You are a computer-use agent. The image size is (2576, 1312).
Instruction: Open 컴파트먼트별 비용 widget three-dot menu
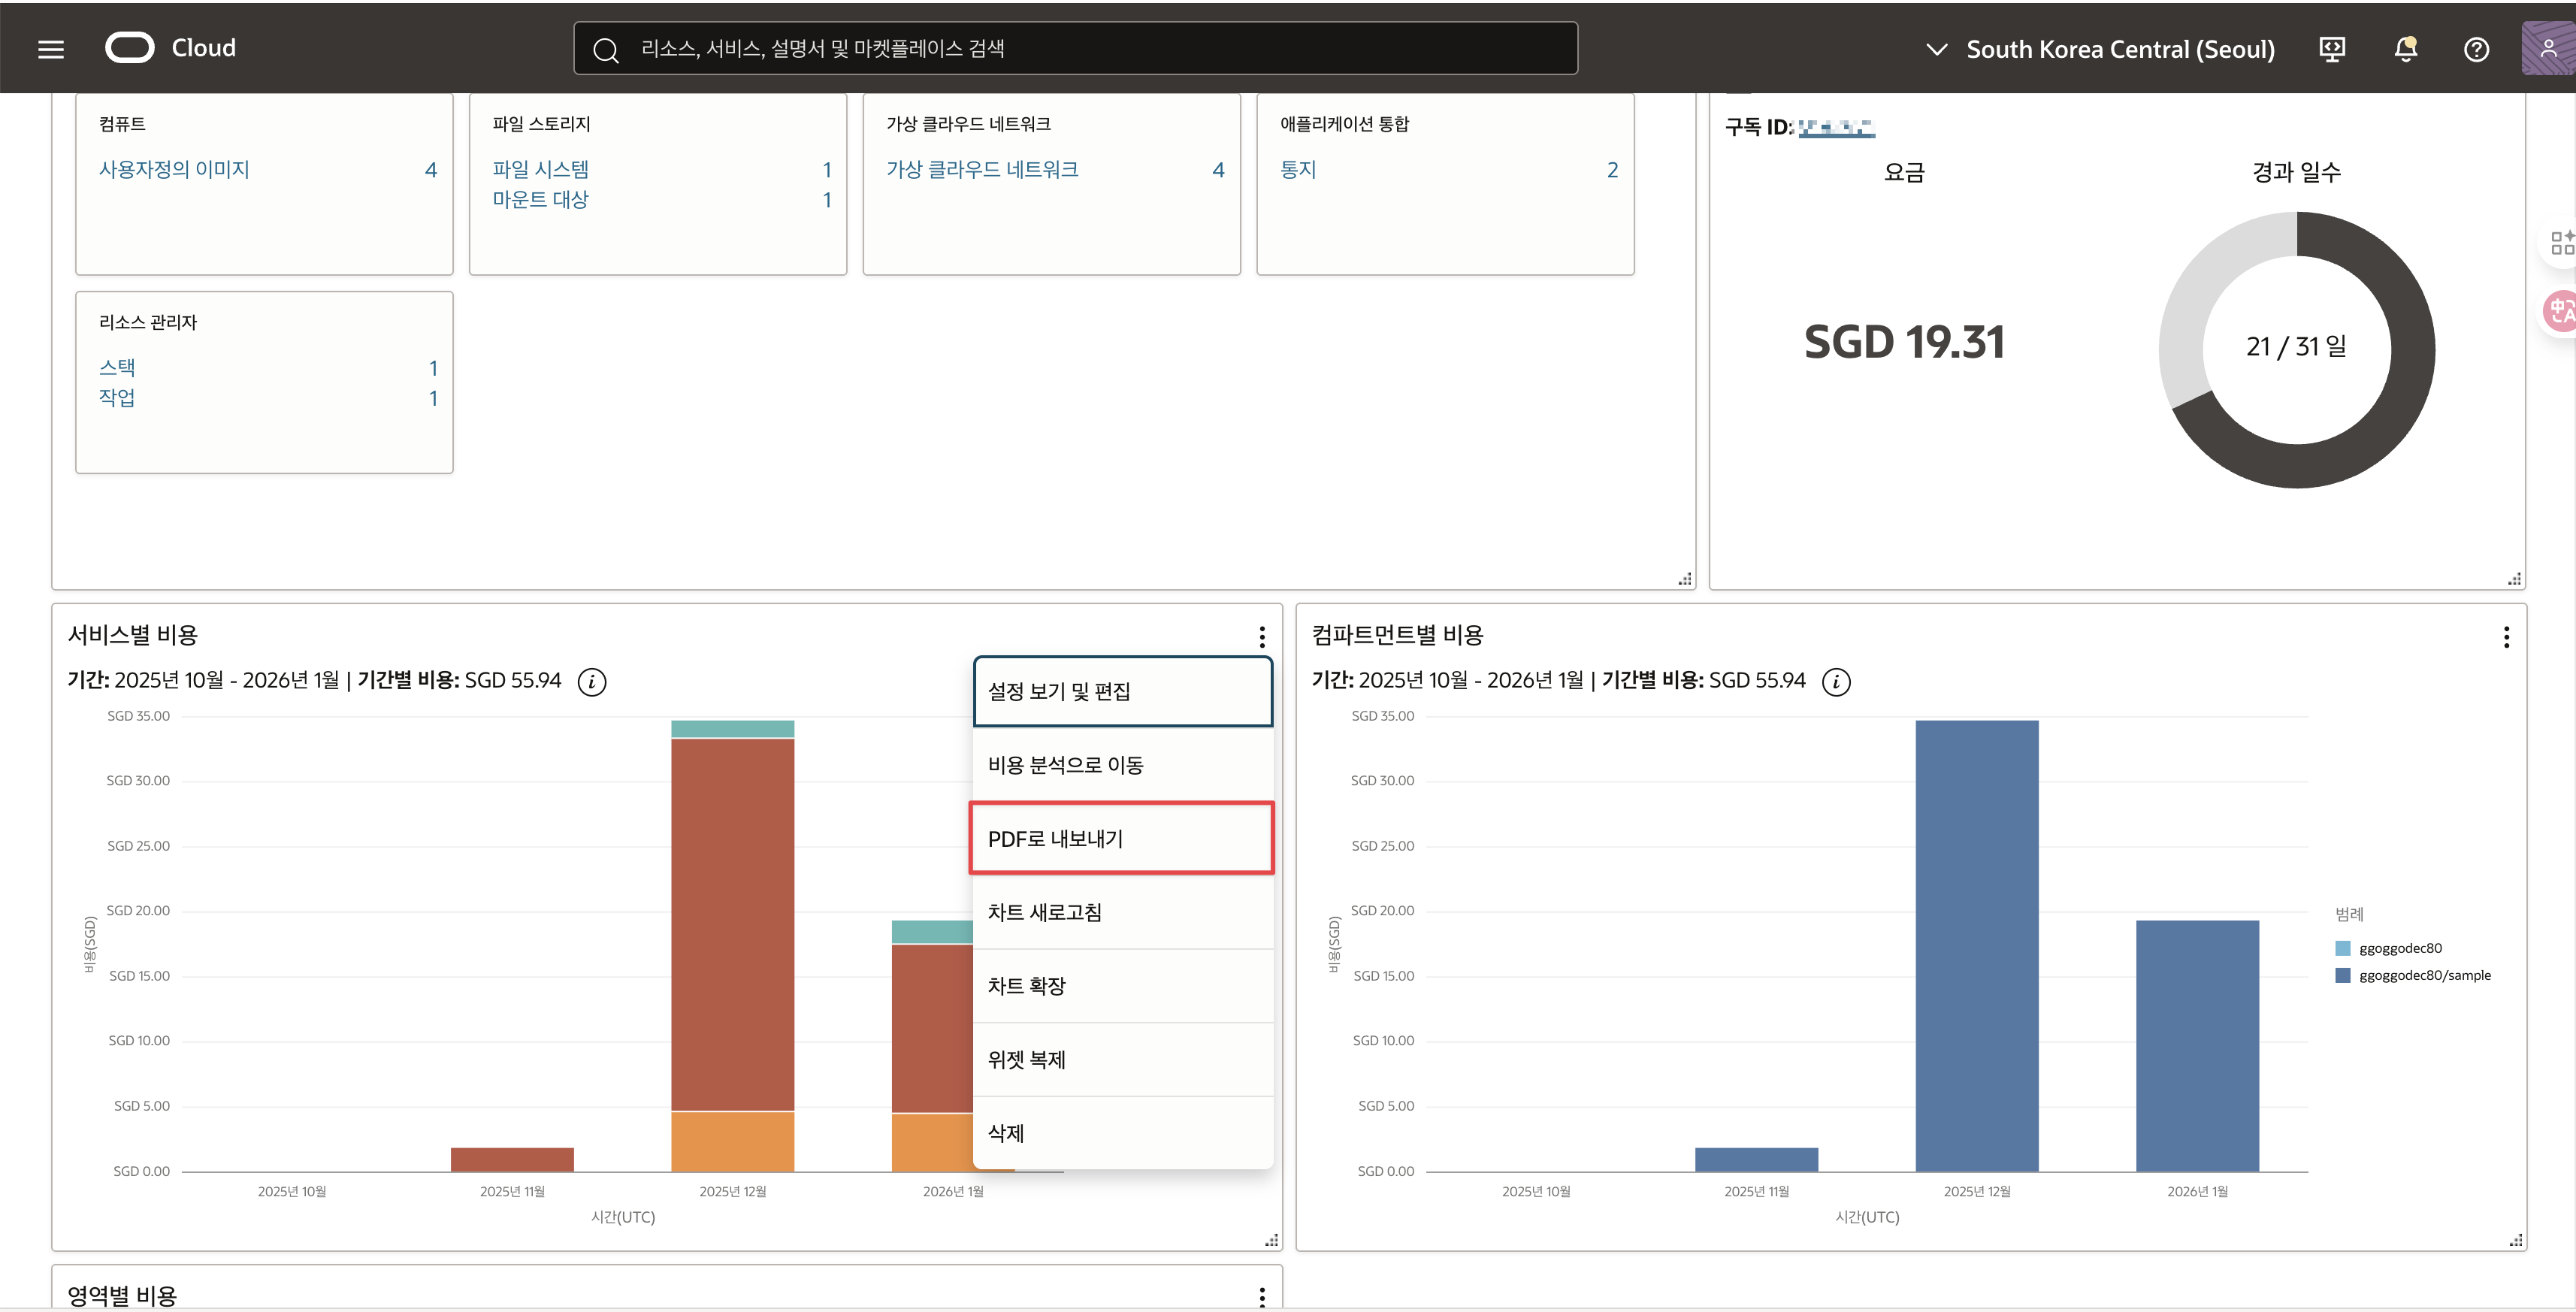pos(2506,637)
